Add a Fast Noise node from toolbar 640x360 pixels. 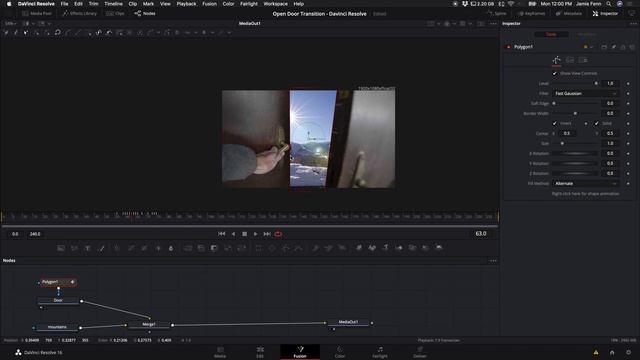(x=74, y=248)
